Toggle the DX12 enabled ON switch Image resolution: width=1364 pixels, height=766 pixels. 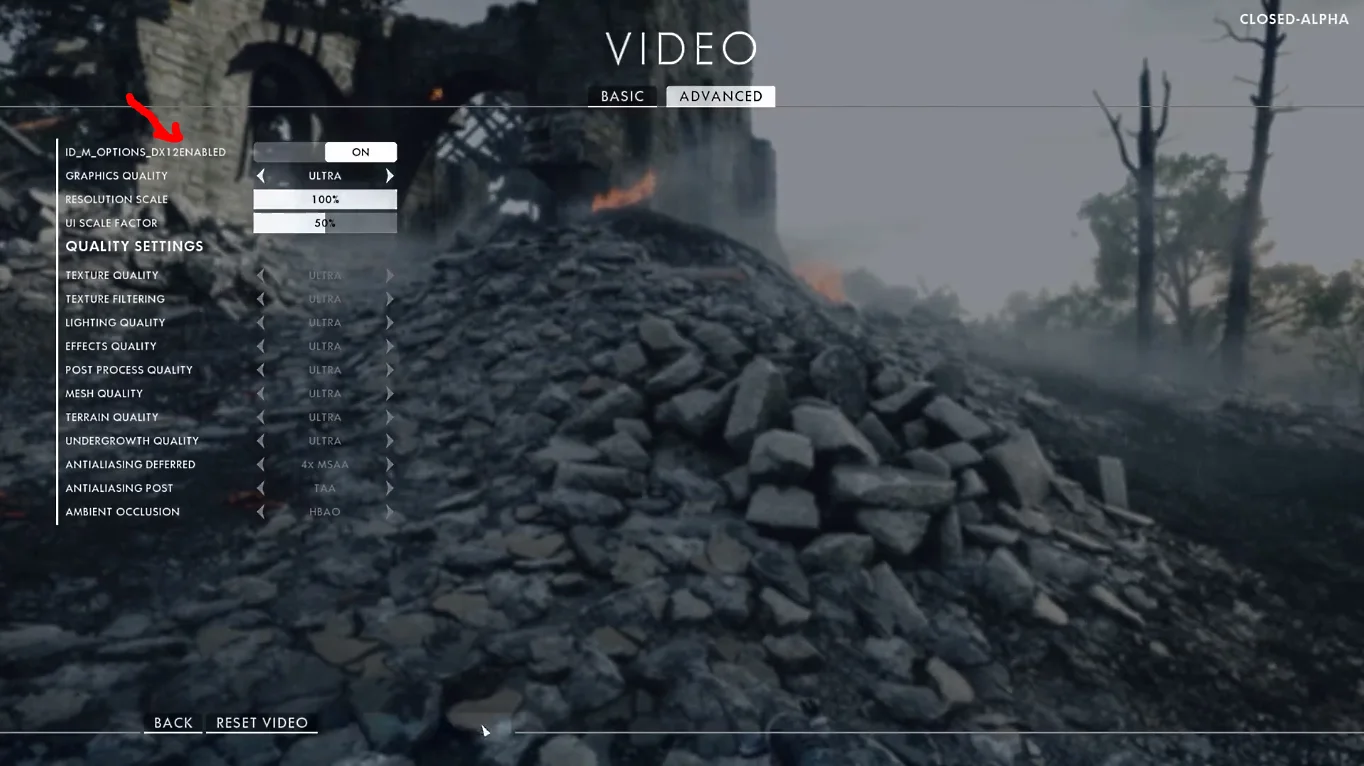(x=360, y=152)
